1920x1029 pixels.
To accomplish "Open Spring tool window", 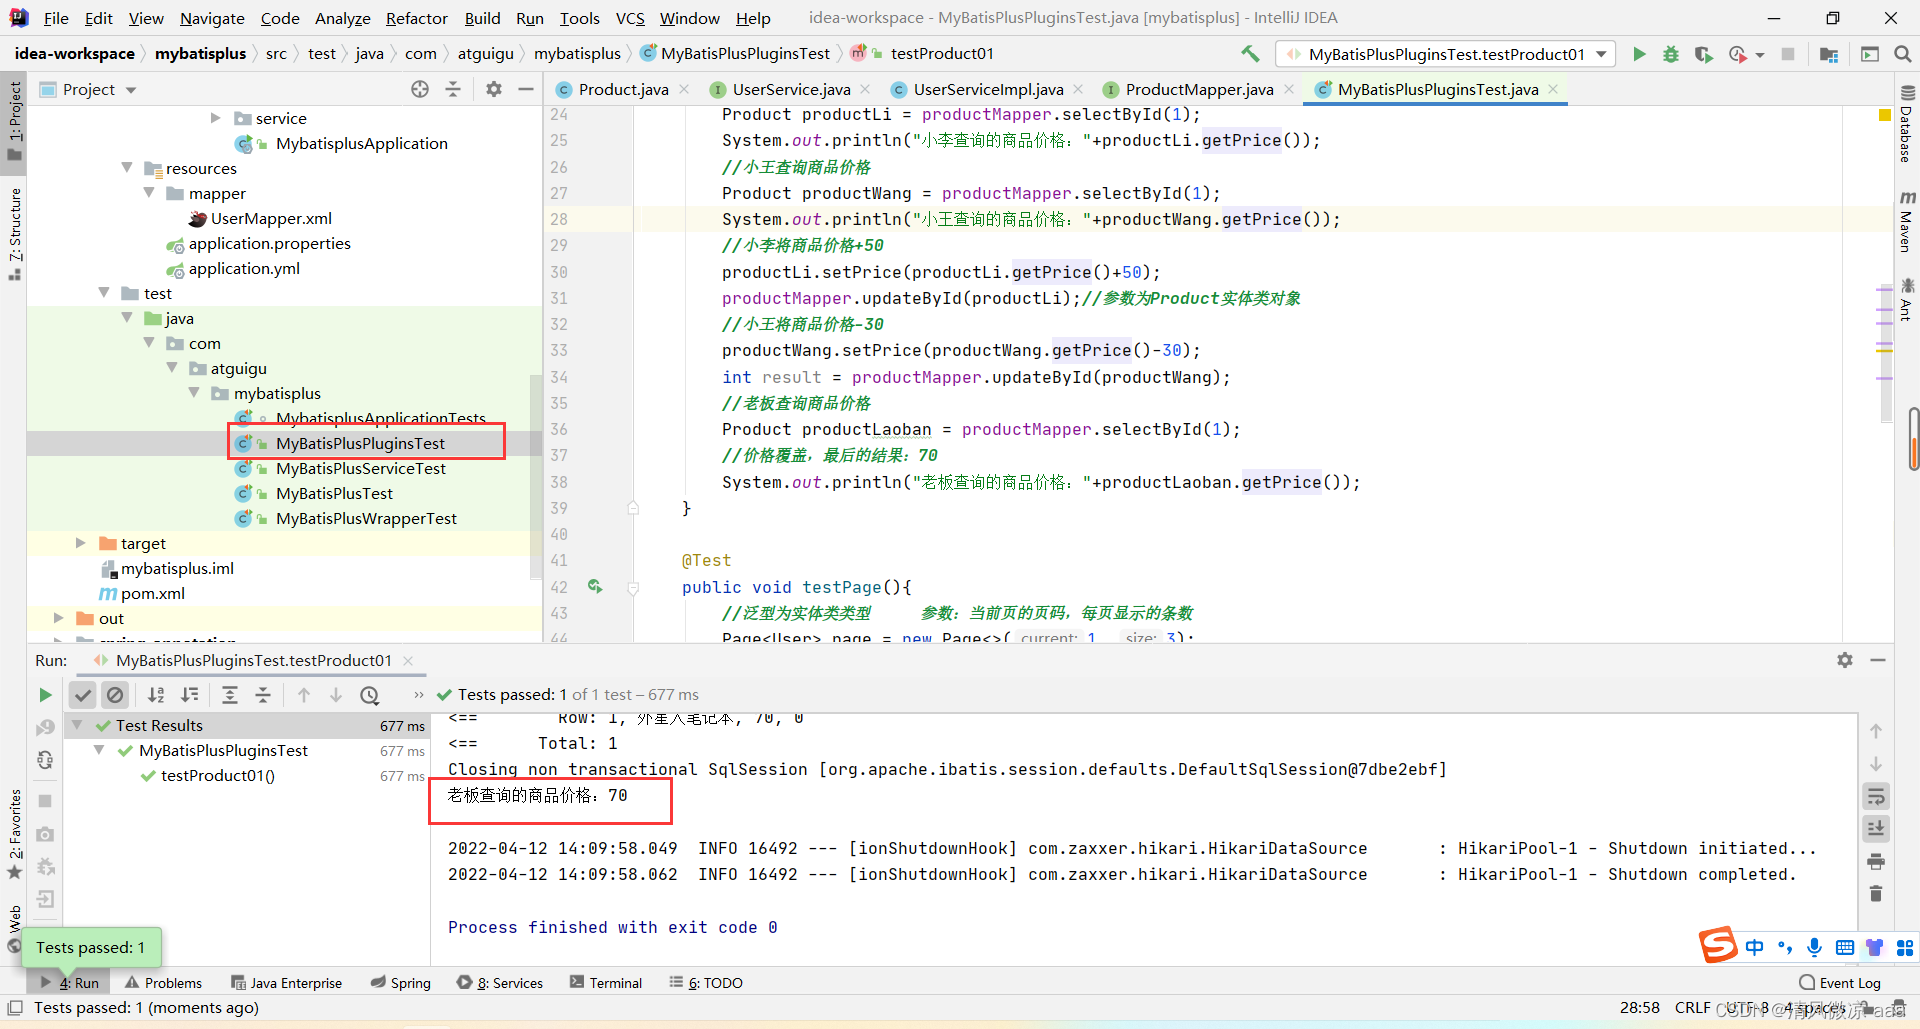I will pos(401,983).
